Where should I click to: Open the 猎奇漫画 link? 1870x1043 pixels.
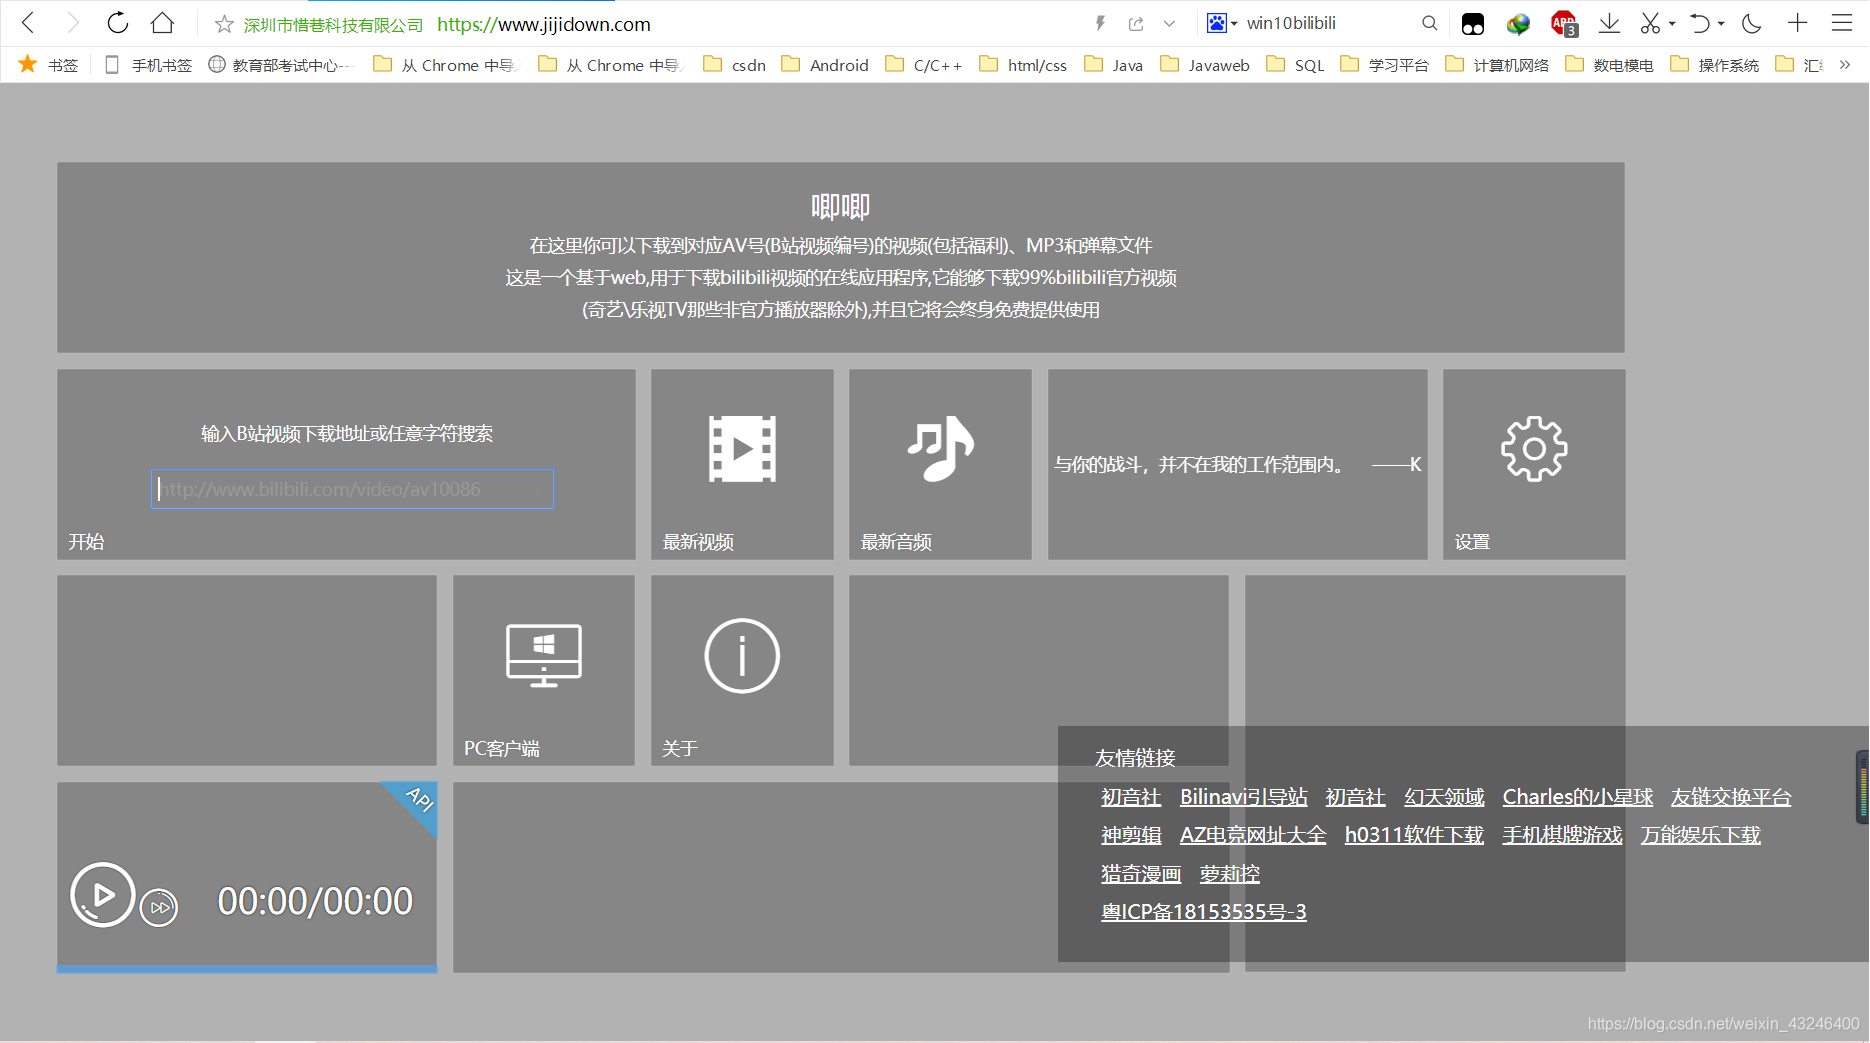tap(1141, 874)
